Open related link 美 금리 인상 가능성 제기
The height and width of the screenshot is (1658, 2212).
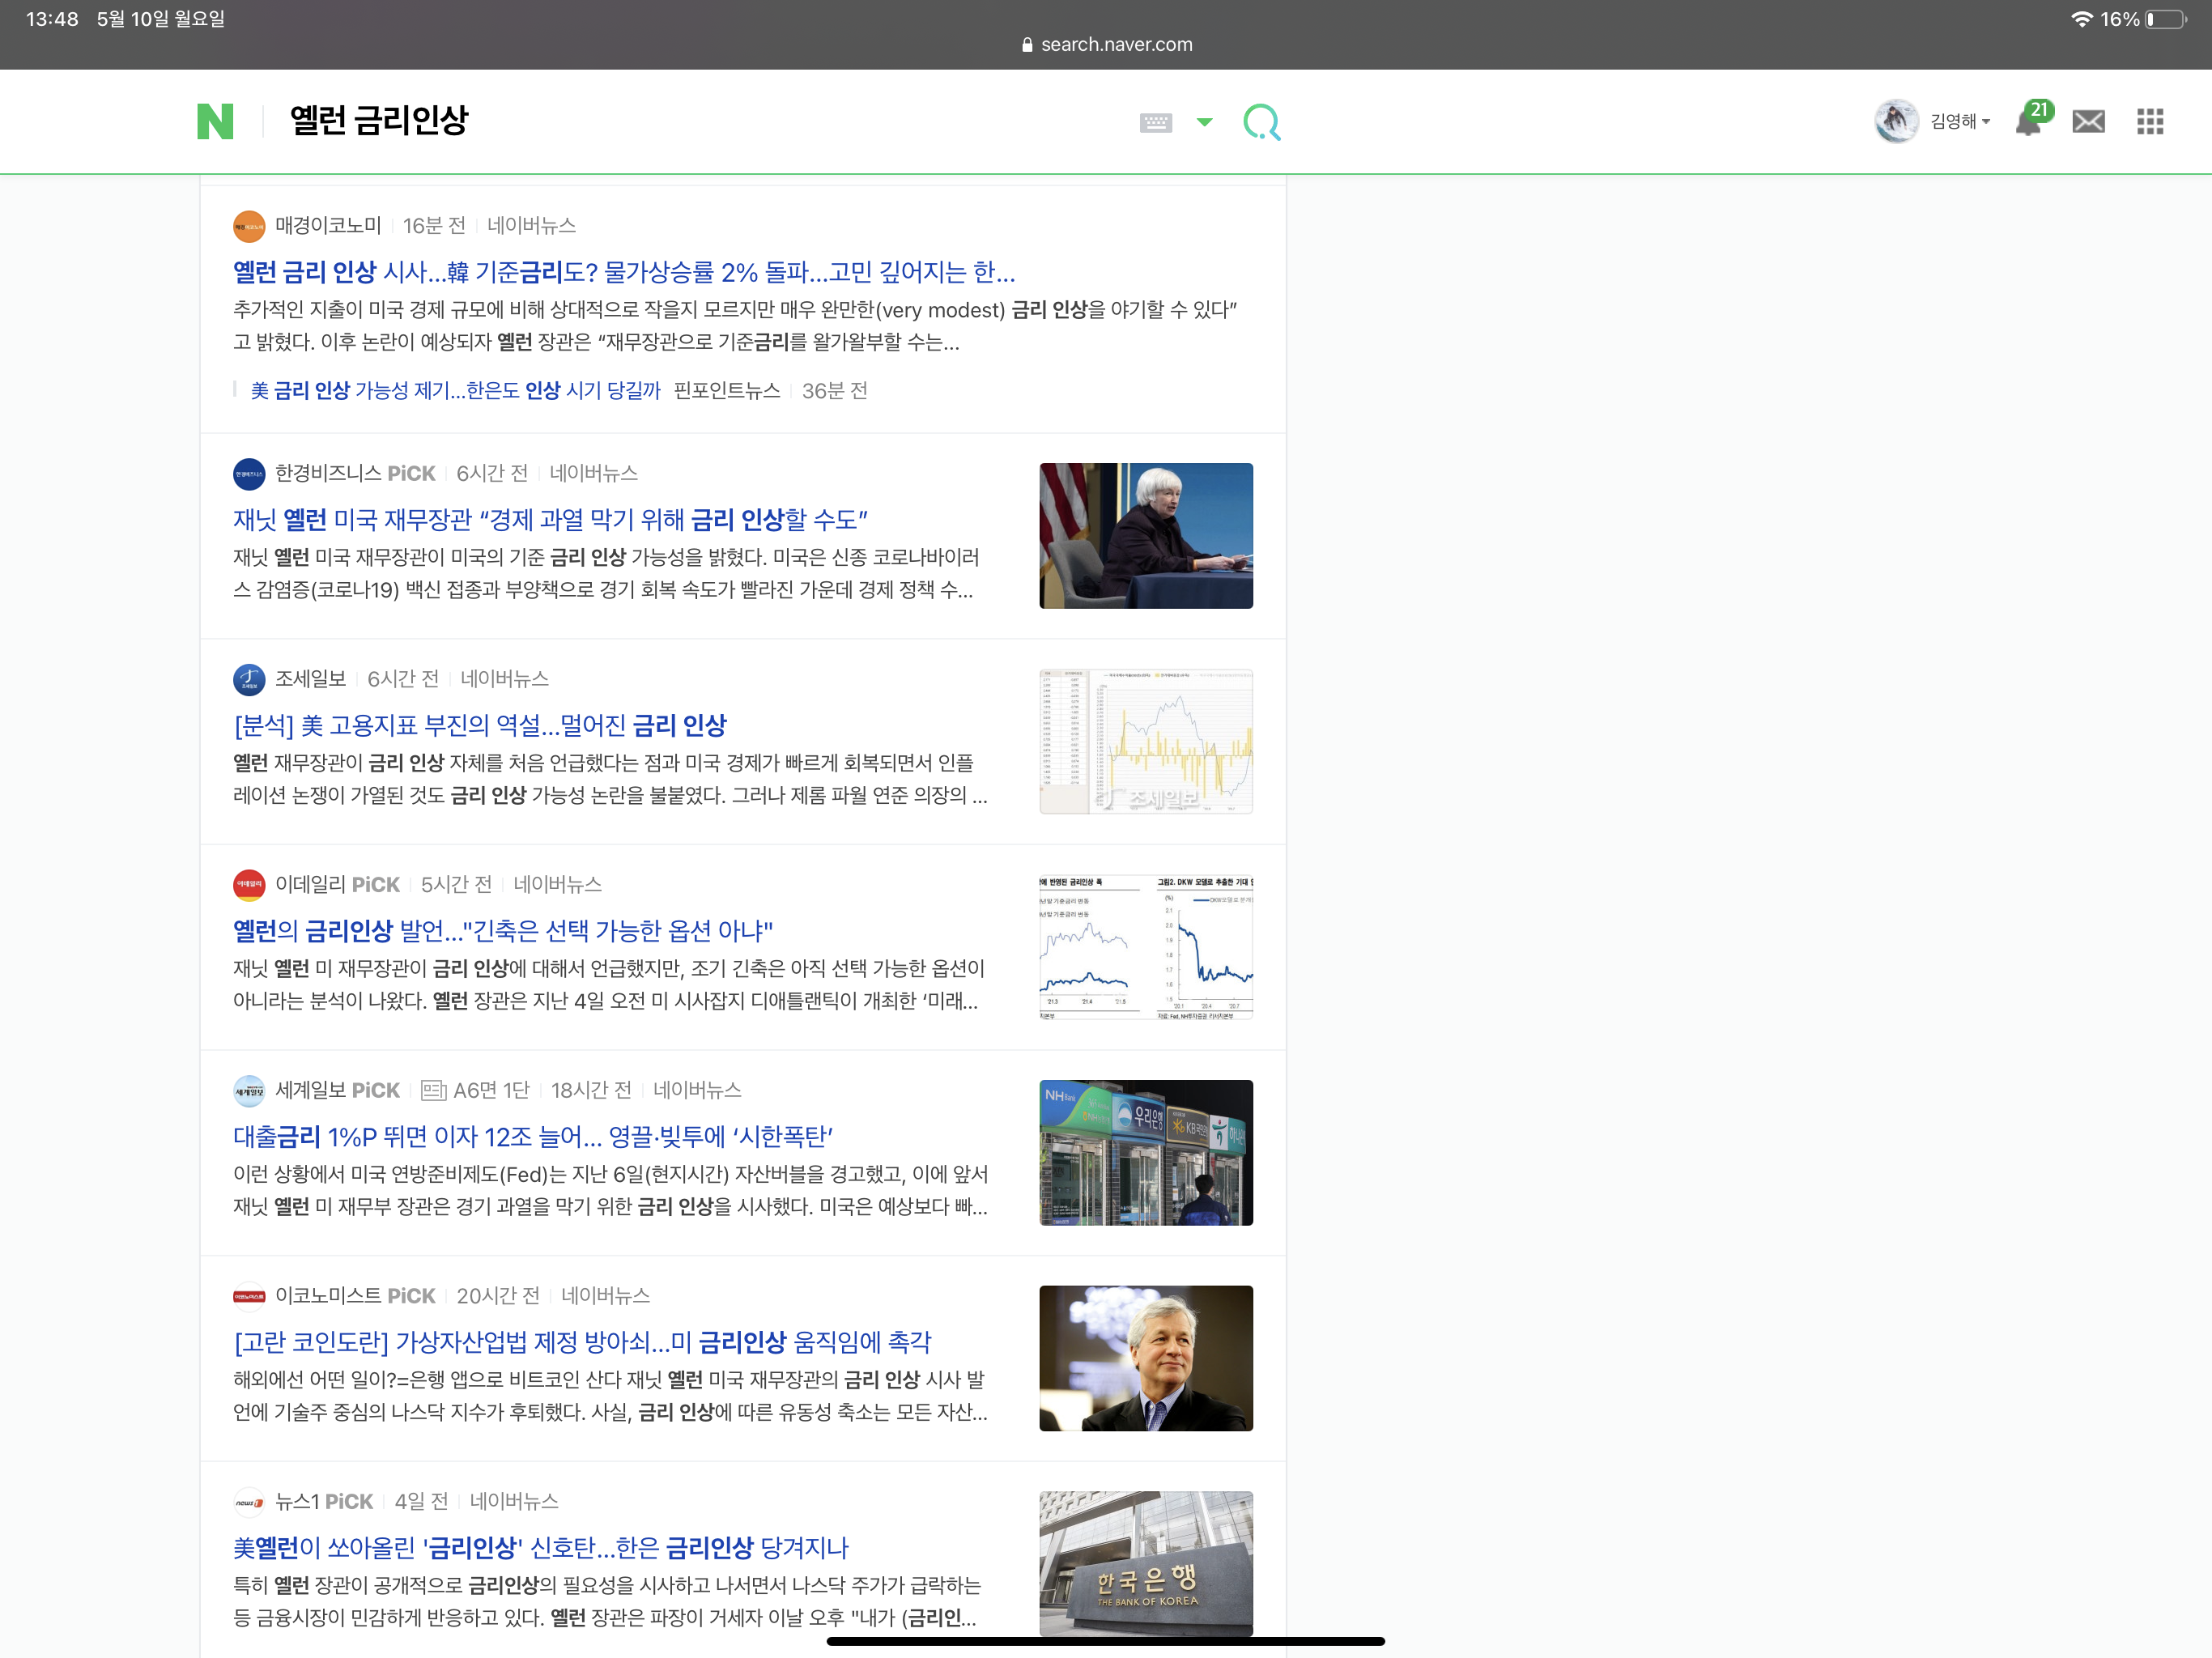pos(455,391)
